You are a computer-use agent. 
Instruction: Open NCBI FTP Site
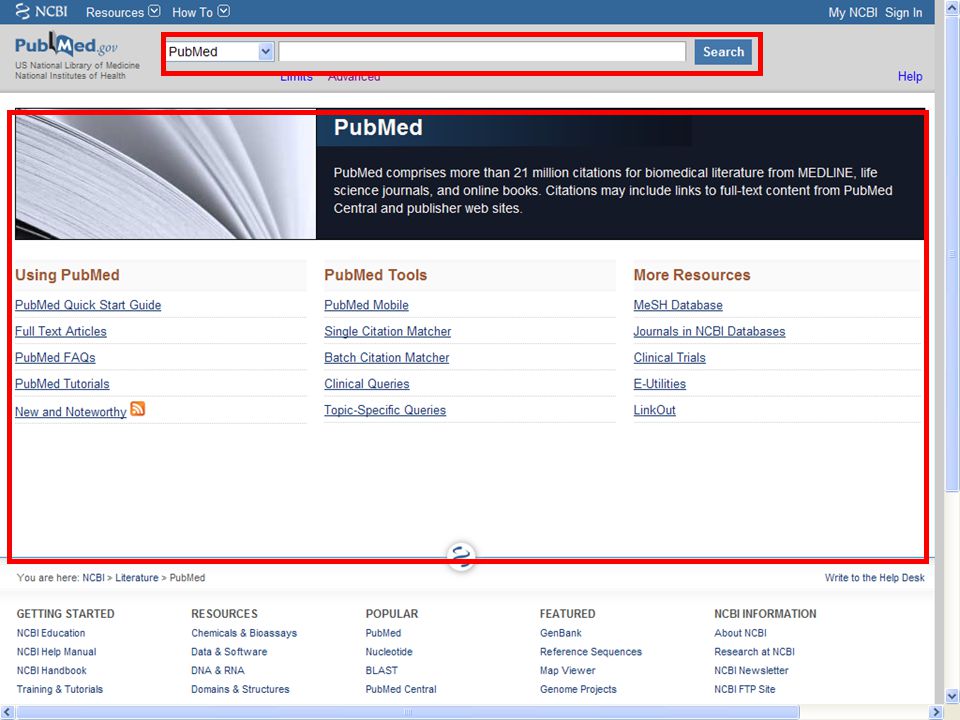744,689
